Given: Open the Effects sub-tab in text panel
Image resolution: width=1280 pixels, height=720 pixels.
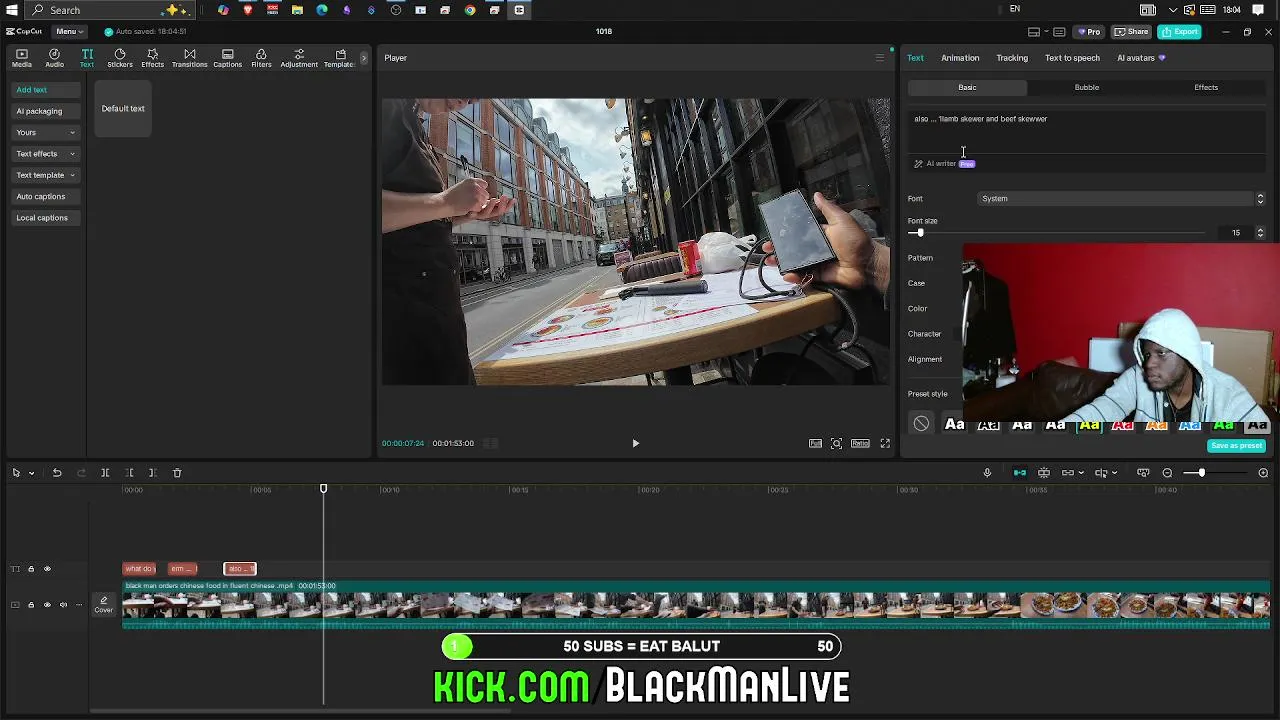Looking at the screenshot, I should pyautogui.click(x=1206, y=88).
